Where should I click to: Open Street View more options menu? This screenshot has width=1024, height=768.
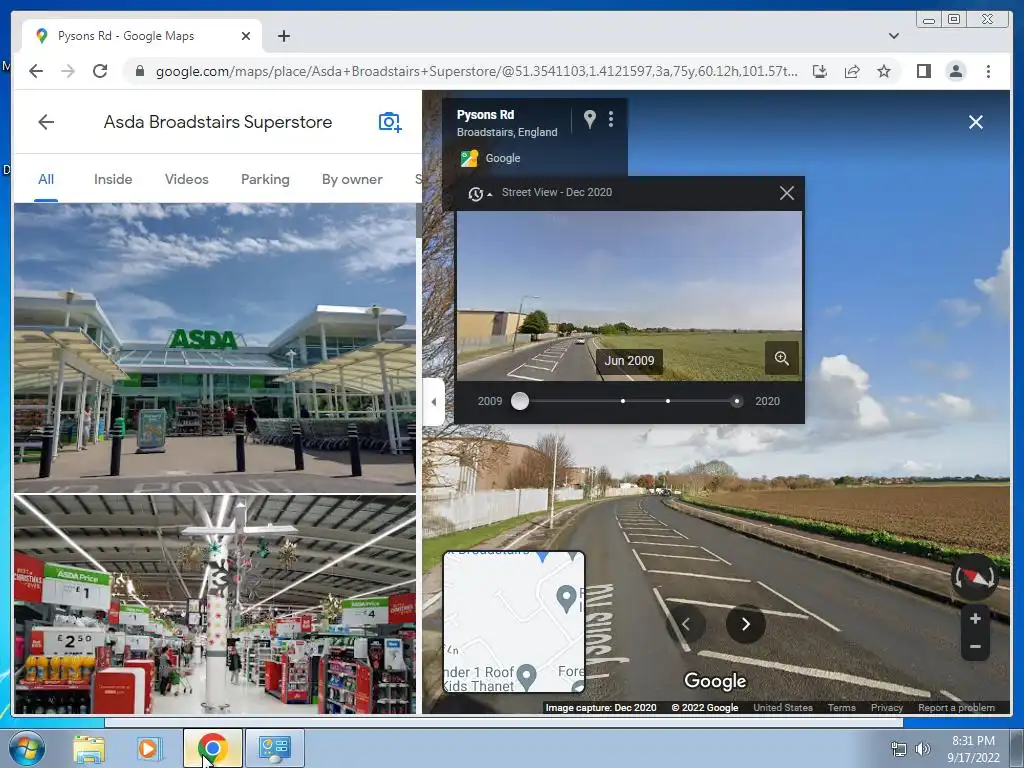coord(611,118)
